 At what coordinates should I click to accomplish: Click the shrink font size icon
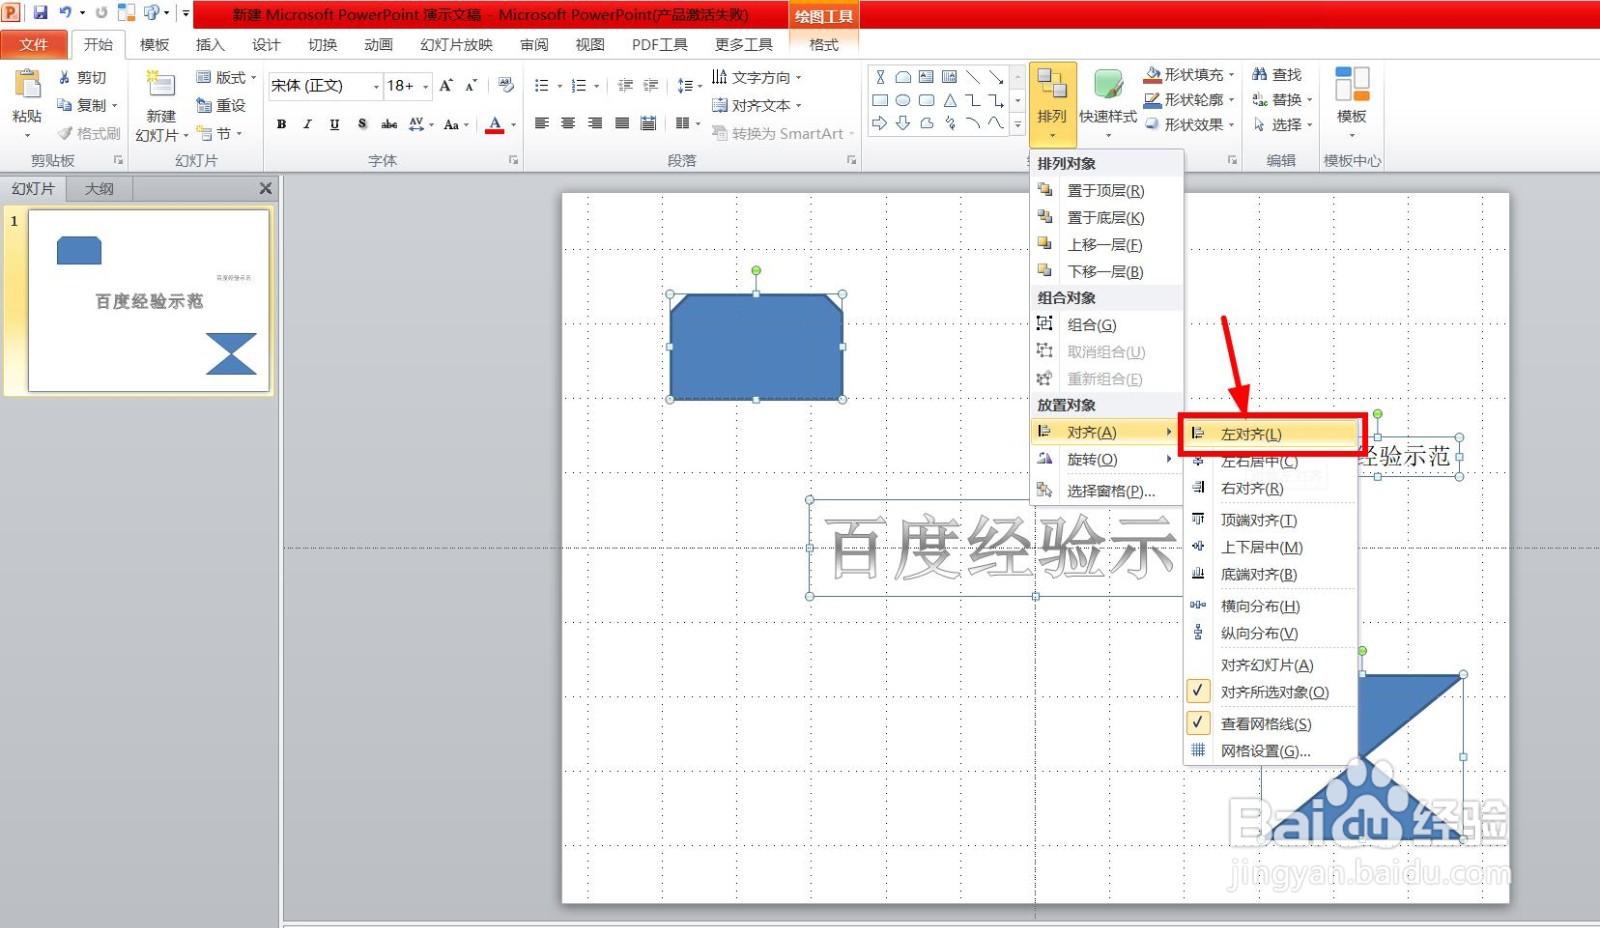tap(471, 86)
